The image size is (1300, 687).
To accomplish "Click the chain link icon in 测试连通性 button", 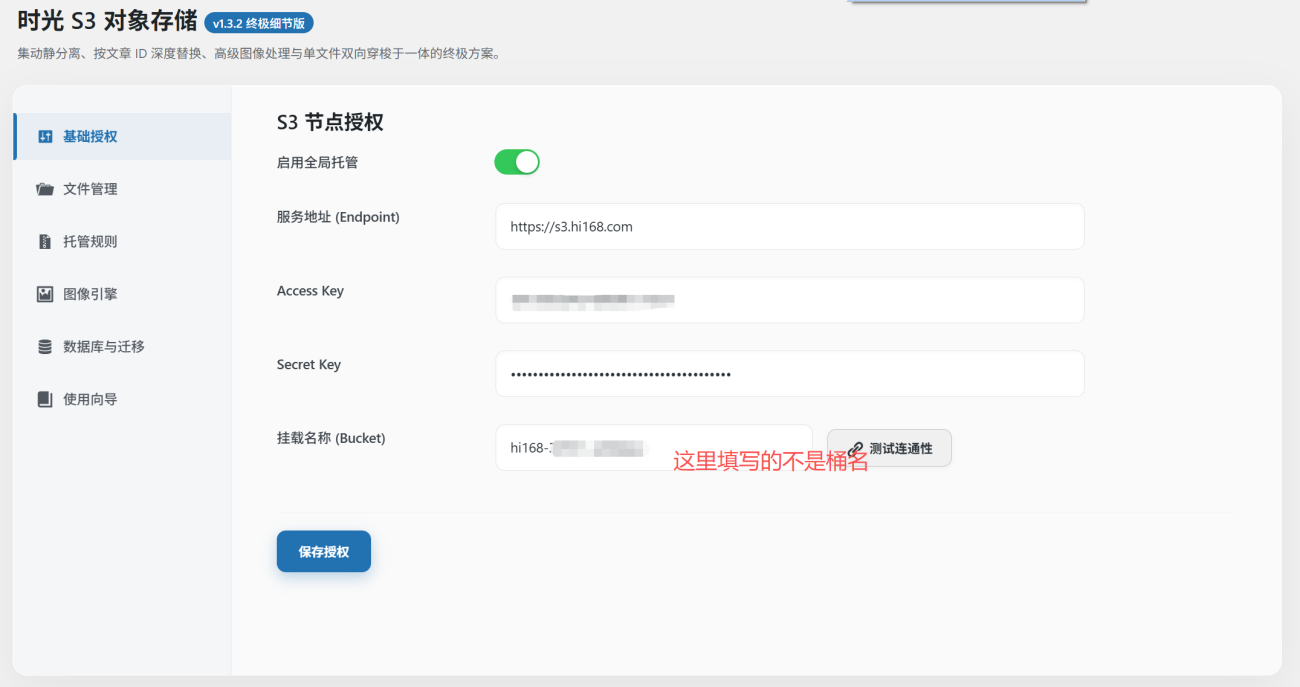I will coord(855,449).
